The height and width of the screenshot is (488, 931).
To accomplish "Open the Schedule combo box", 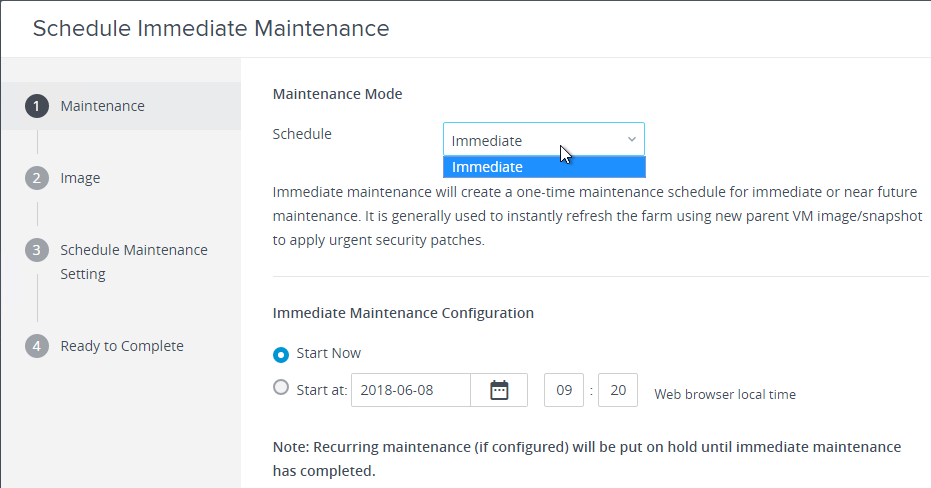I will click(x=544, y=140).
